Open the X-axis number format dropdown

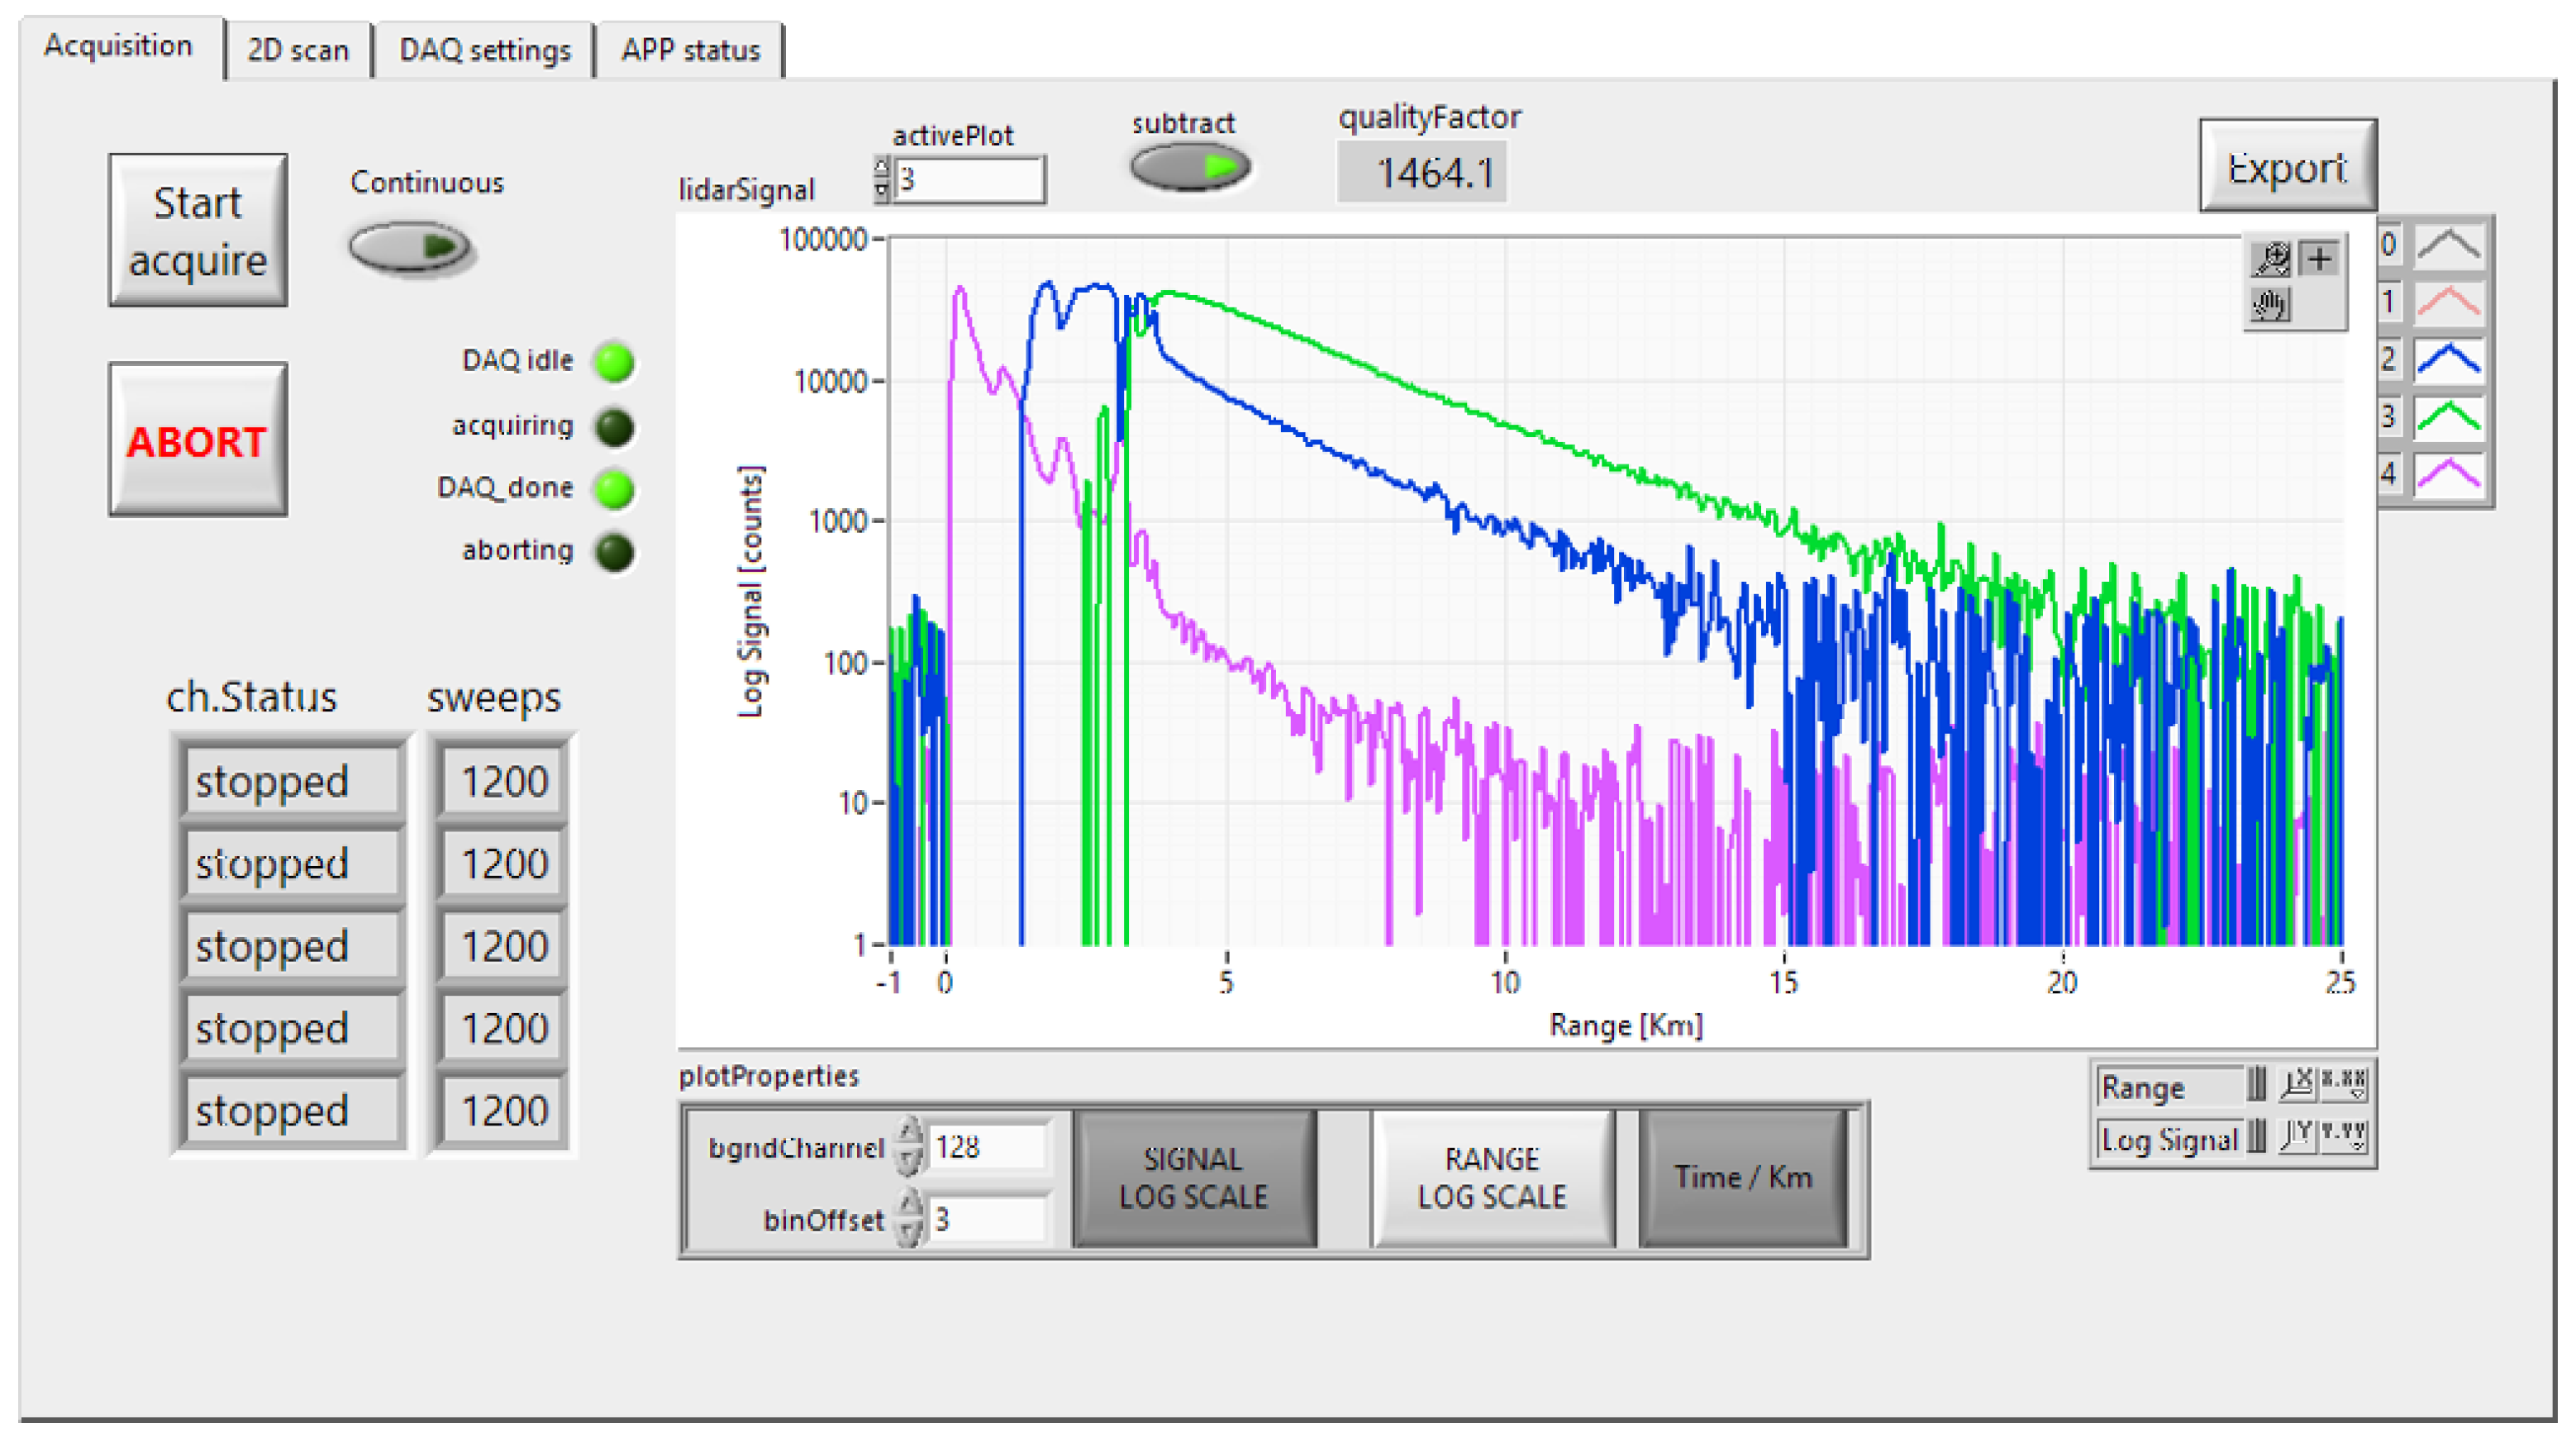(2344, 1084)
